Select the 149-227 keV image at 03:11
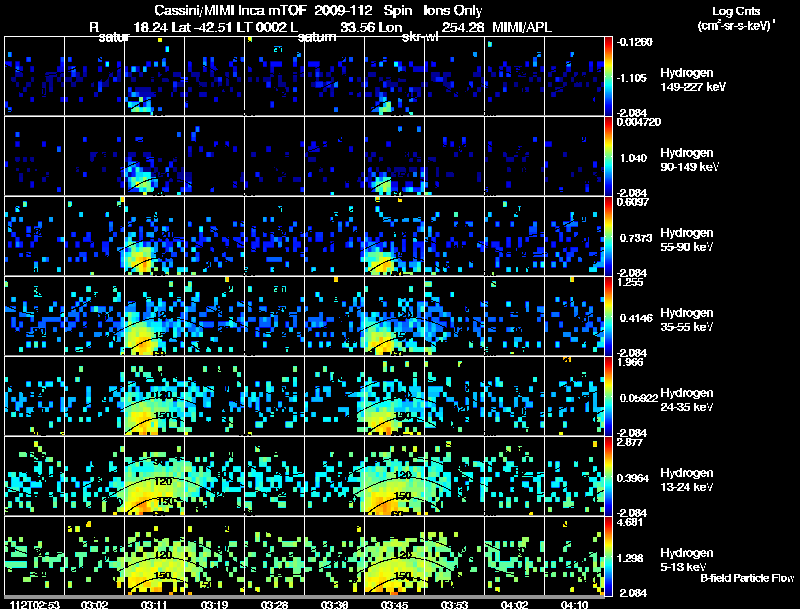 click(x=155, y=76)
